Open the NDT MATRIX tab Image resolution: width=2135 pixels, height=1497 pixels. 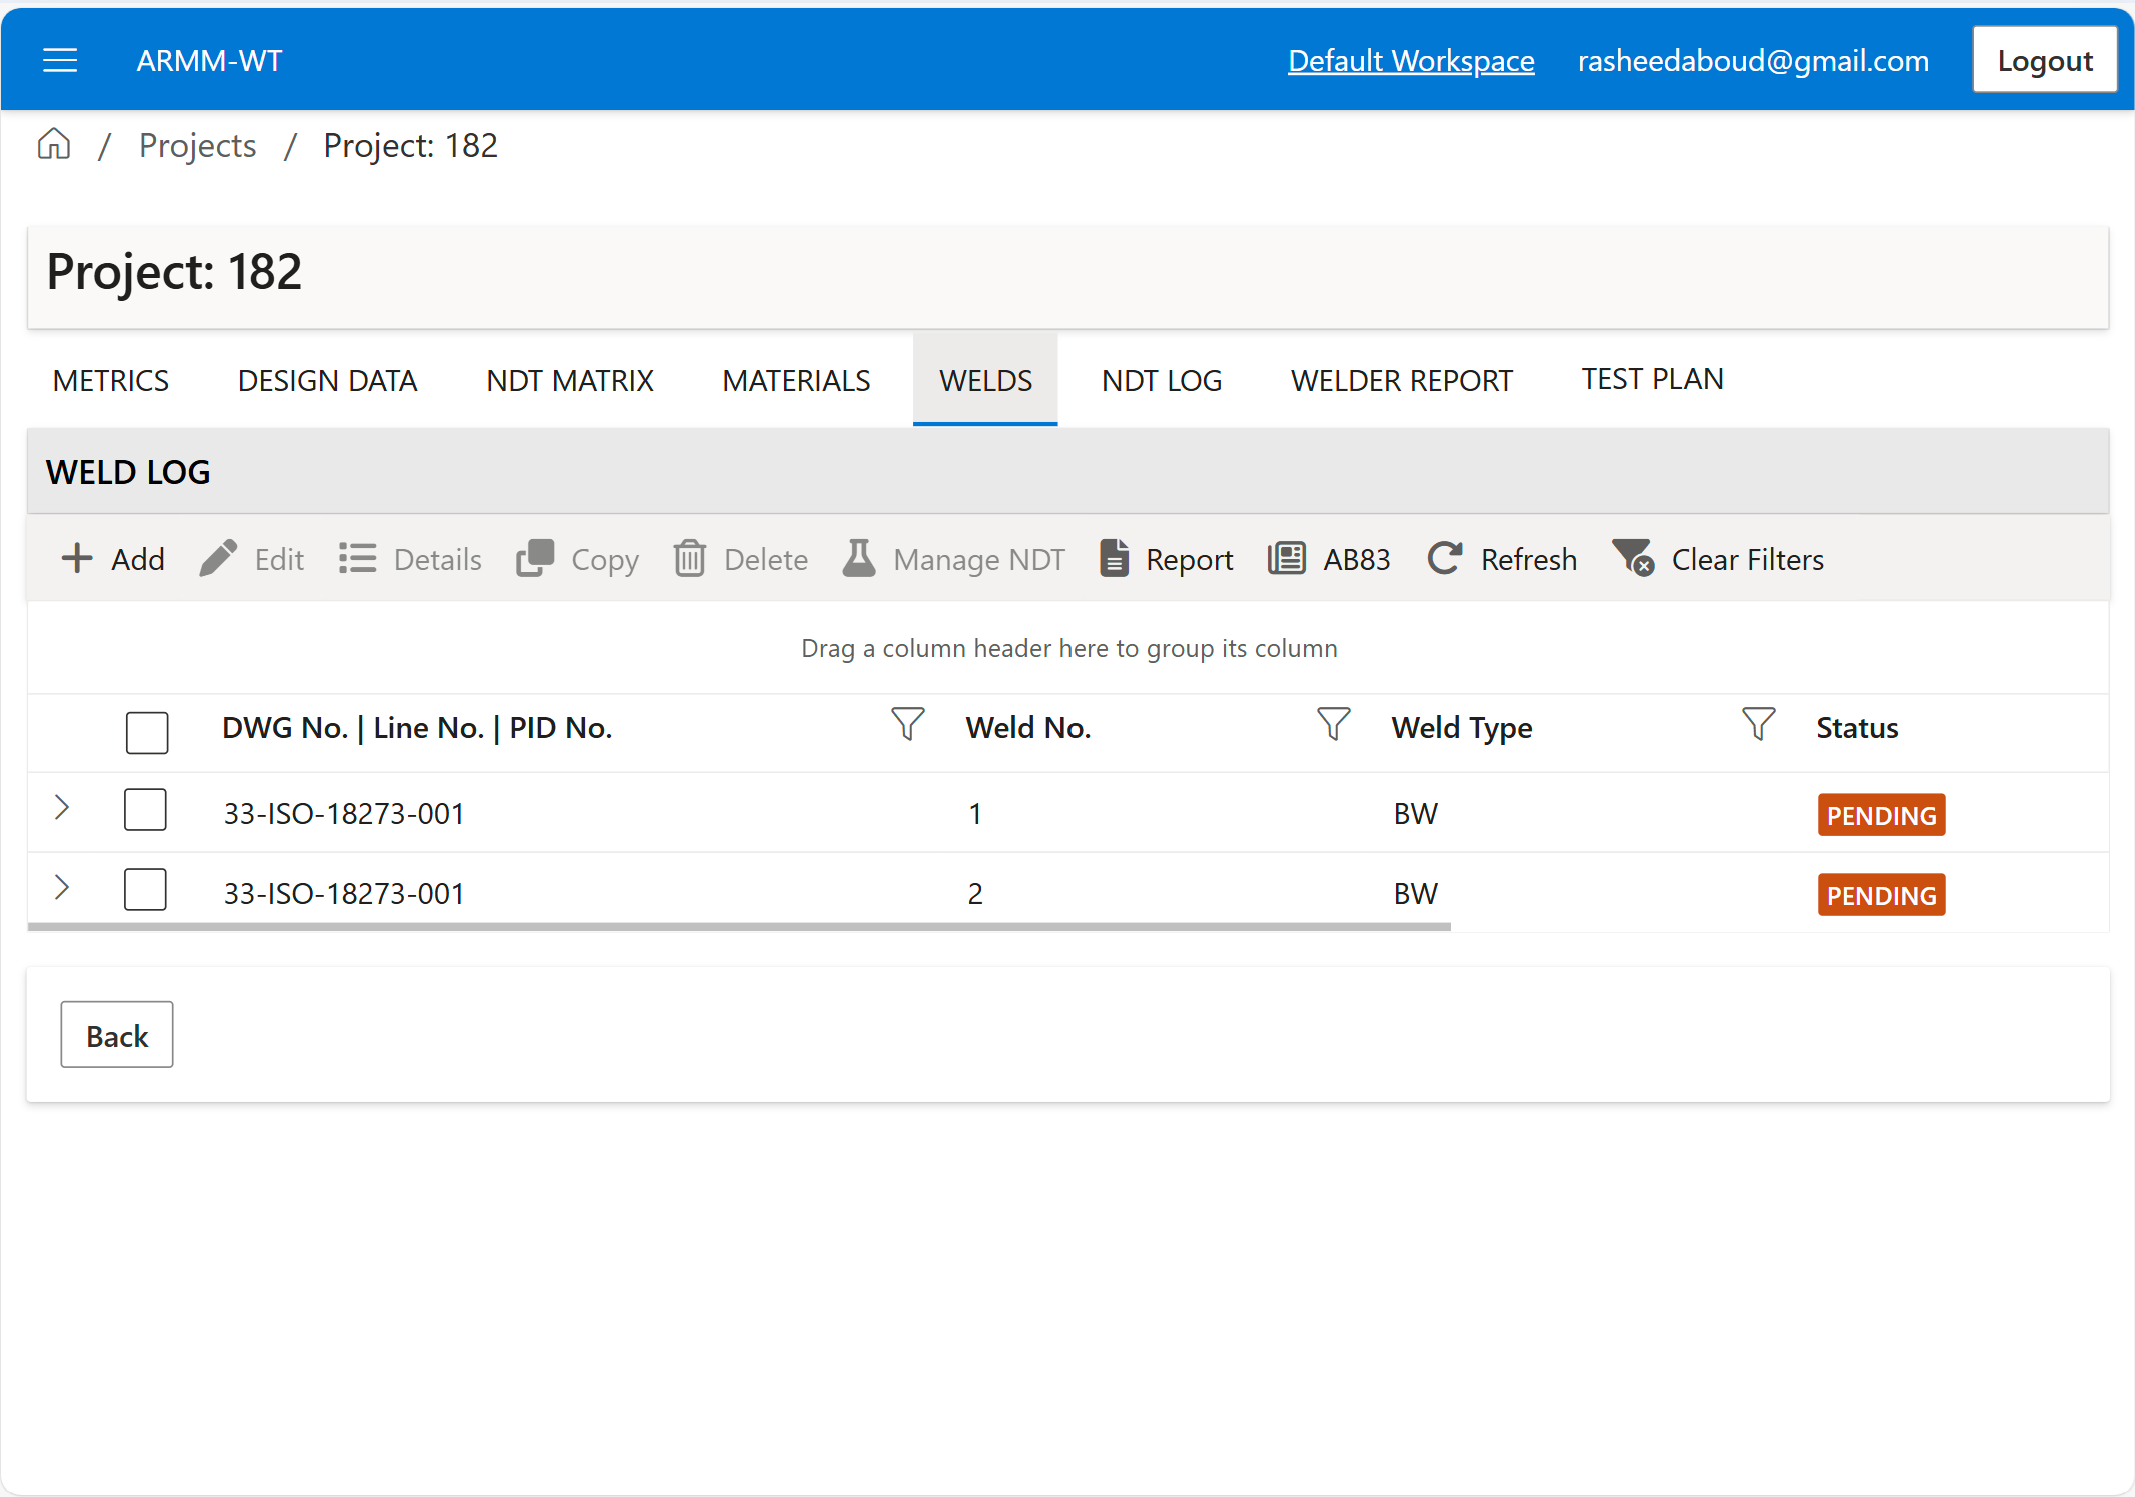(570, 381)
